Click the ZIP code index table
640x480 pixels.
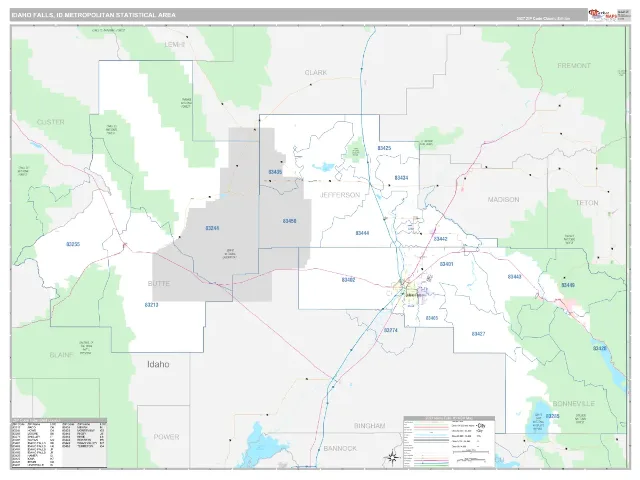59,443
